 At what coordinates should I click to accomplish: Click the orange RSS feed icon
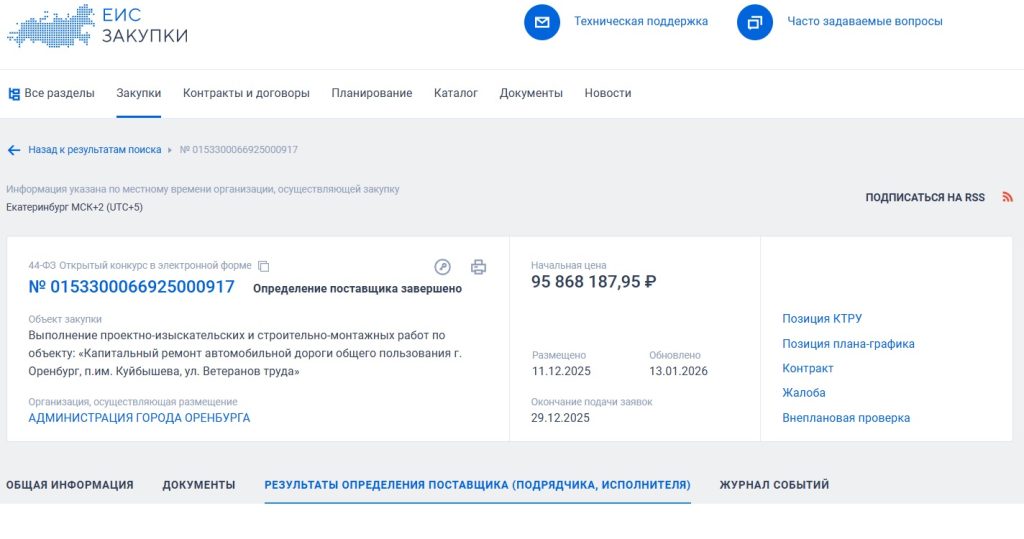1007,198
